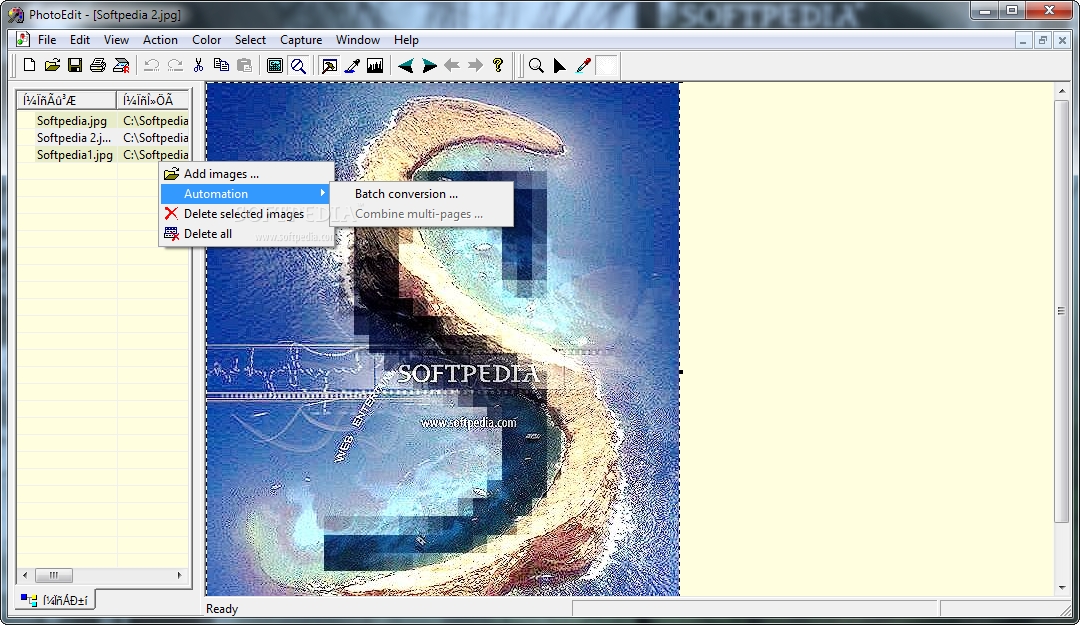Screen dimensions: 1080x625
Task: Select the Zoom magnifier tool
Action: [x=536, y=65]
